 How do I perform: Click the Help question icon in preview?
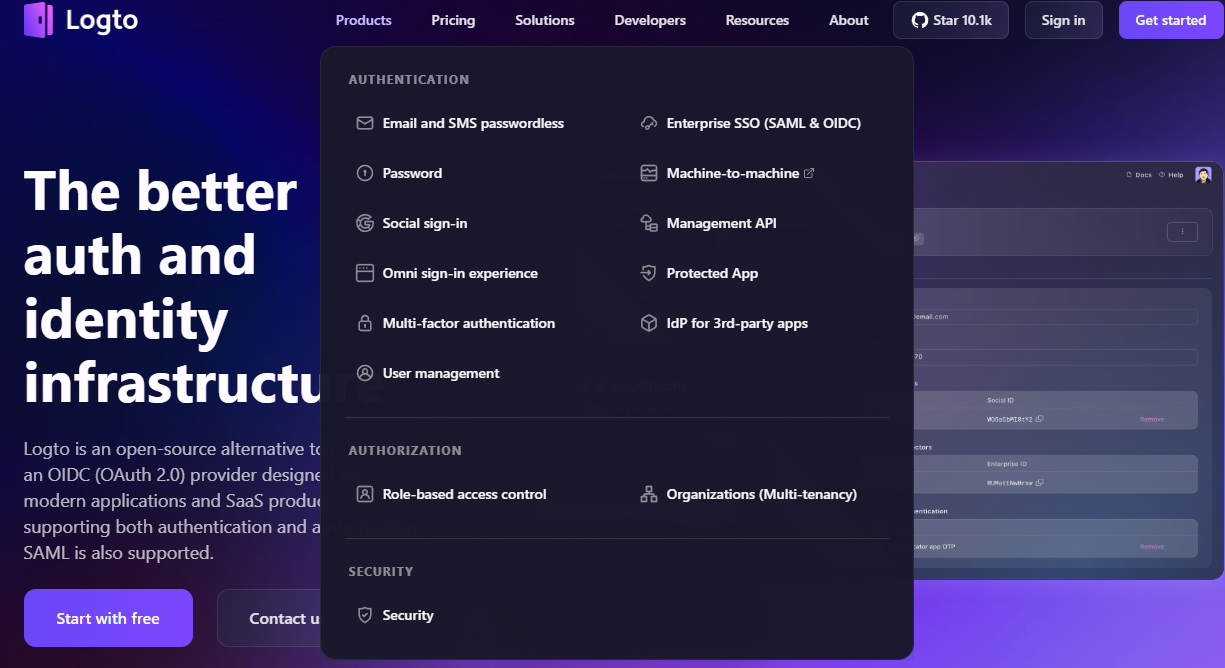pos(1162,175)
